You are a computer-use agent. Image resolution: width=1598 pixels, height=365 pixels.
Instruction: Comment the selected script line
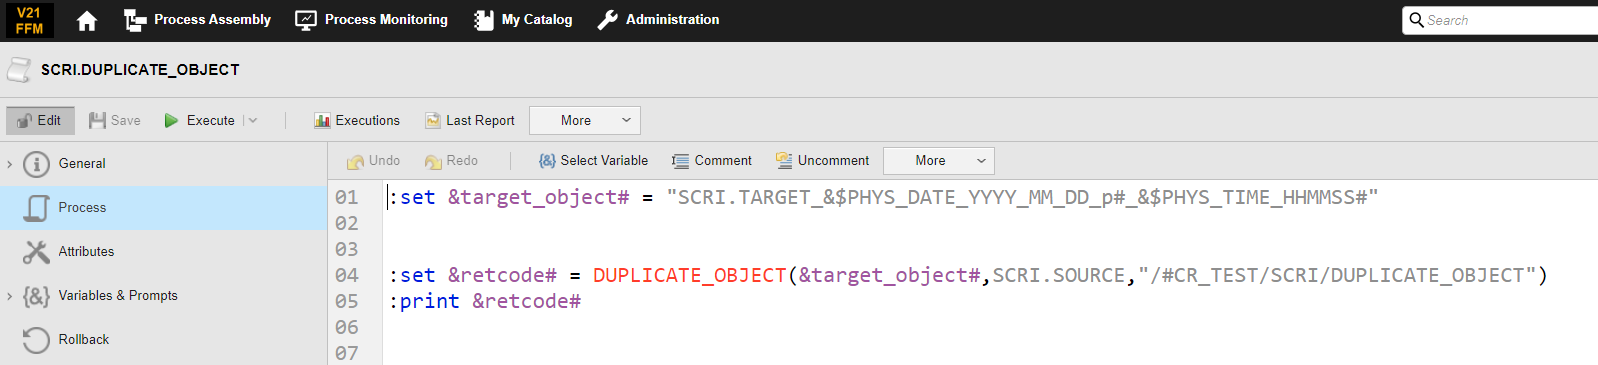[x=712, y=161]
